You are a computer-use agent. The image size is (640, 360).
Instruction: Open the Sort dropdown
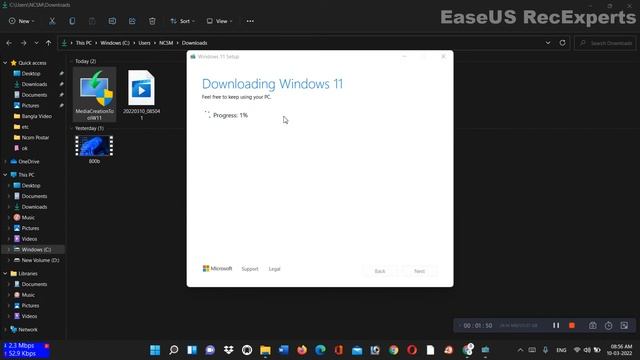[x=182, y=21]
